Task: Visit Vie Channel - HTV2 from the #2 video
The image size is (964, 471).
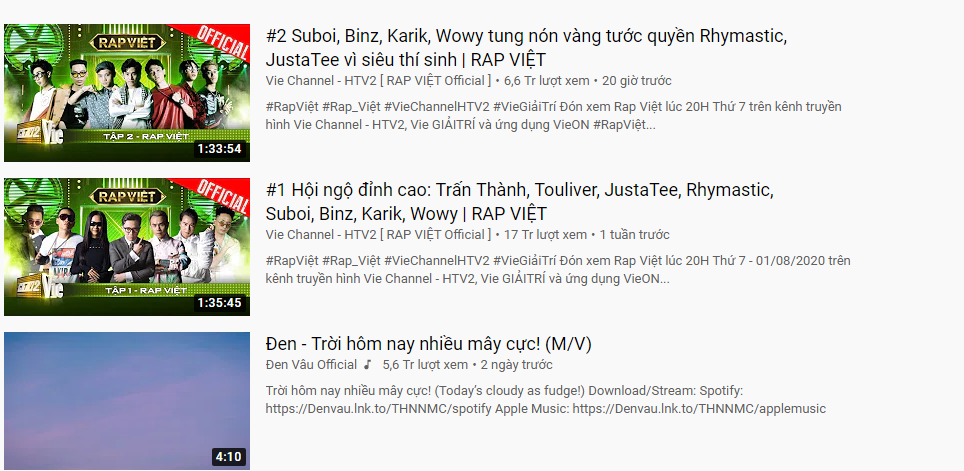Action: 379,81
